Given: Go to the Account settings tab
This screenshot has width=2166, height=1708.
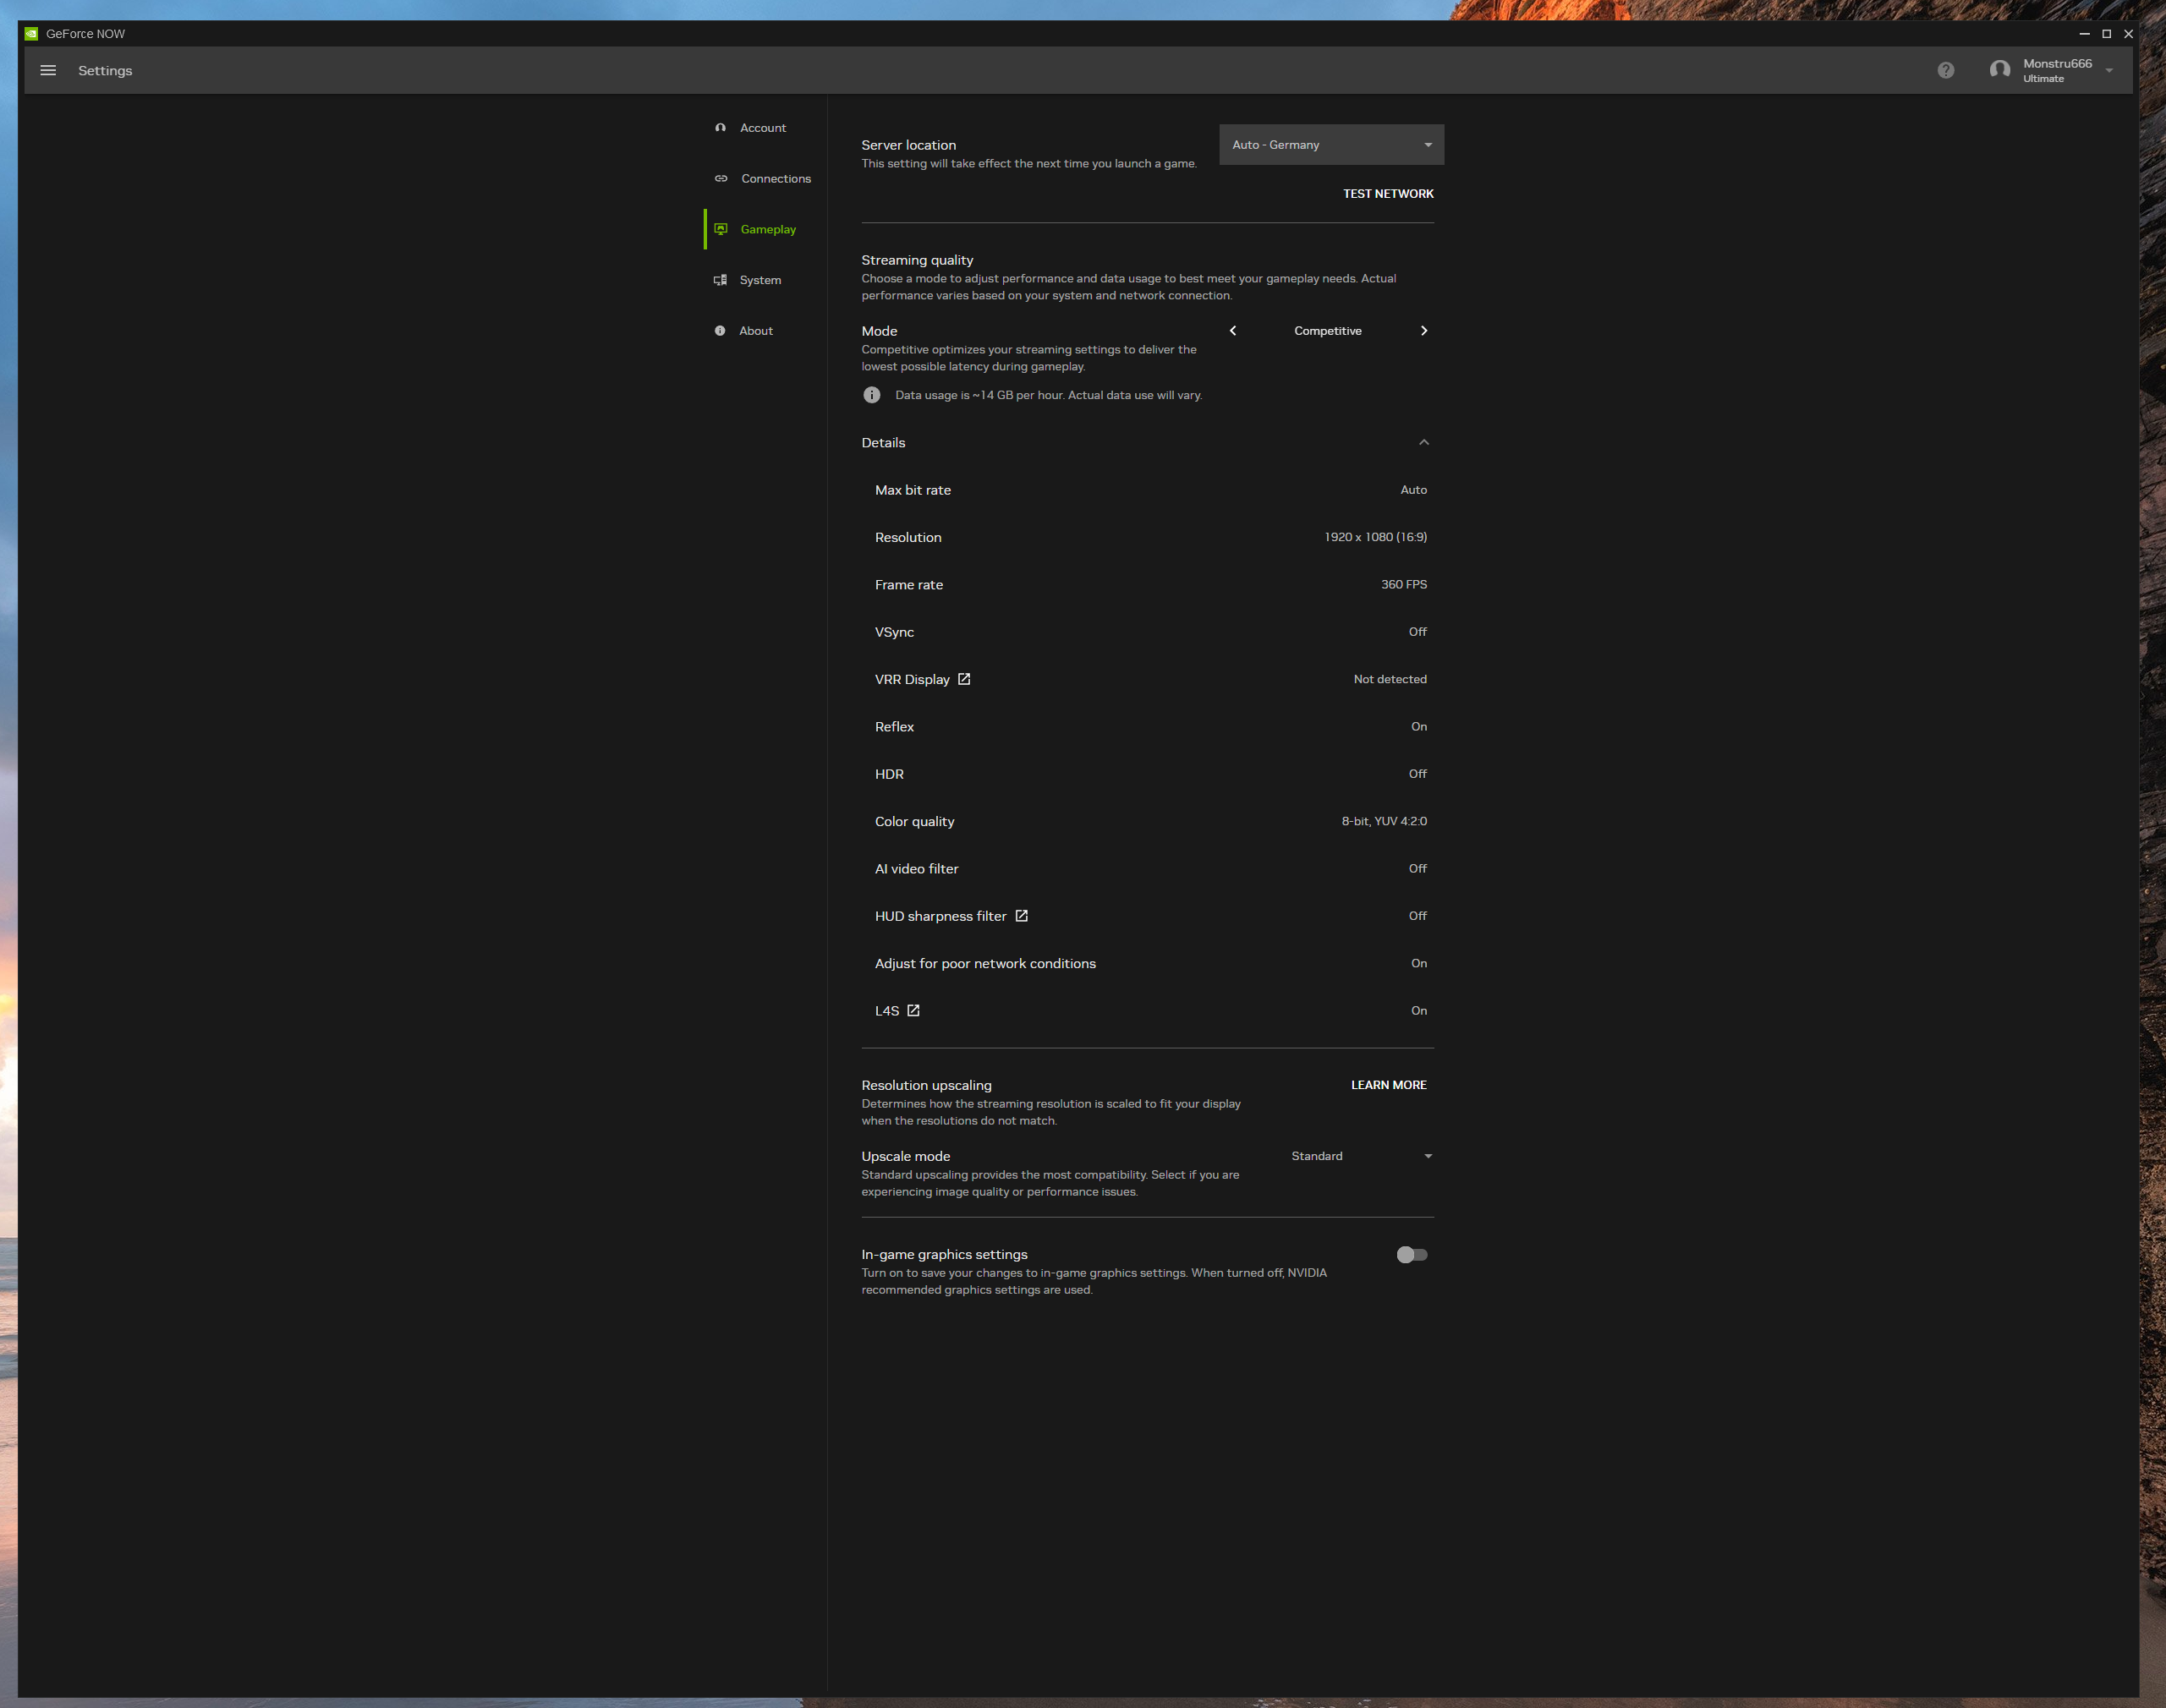Looking at the screenshot, I should pyautogui.click(x=762, y=128).
